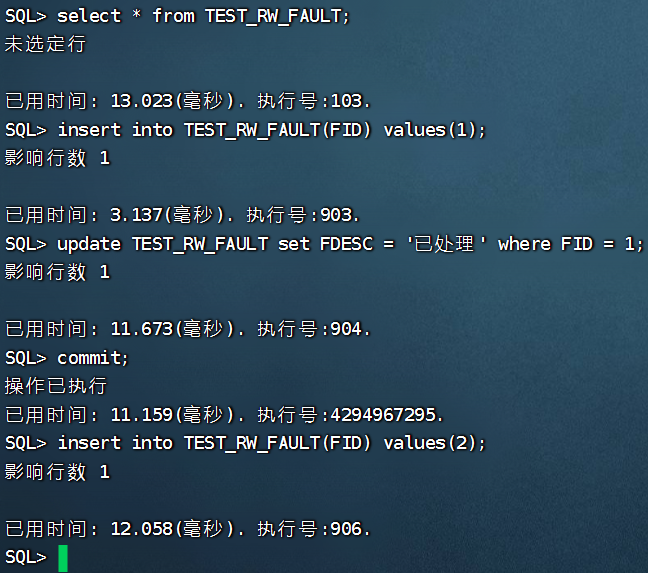Click the green cursor at the last SQL prompt
This screenshot has height=573, width=648.
(63, 558)
